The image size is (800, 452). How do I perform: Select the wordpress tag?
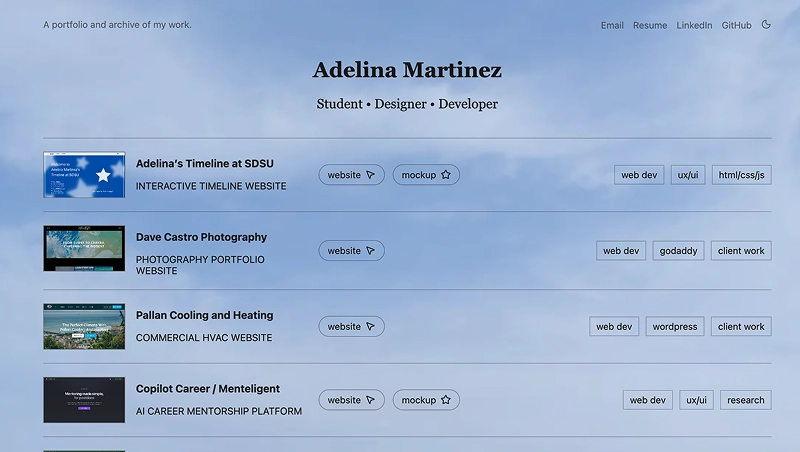pyautogui.click(x=674, y=327)
